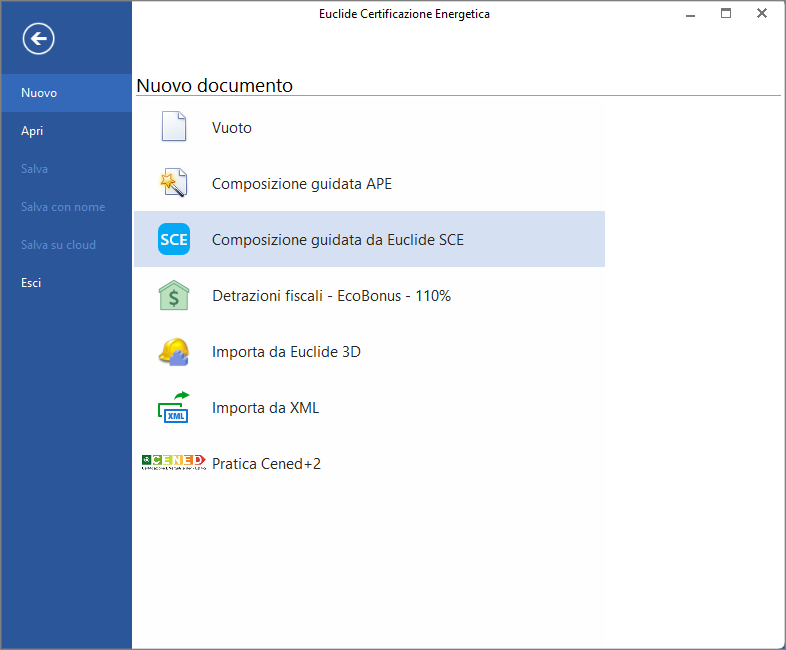786x650 pixels.
Task: Select the Importa da XML label
Action: 265,408
